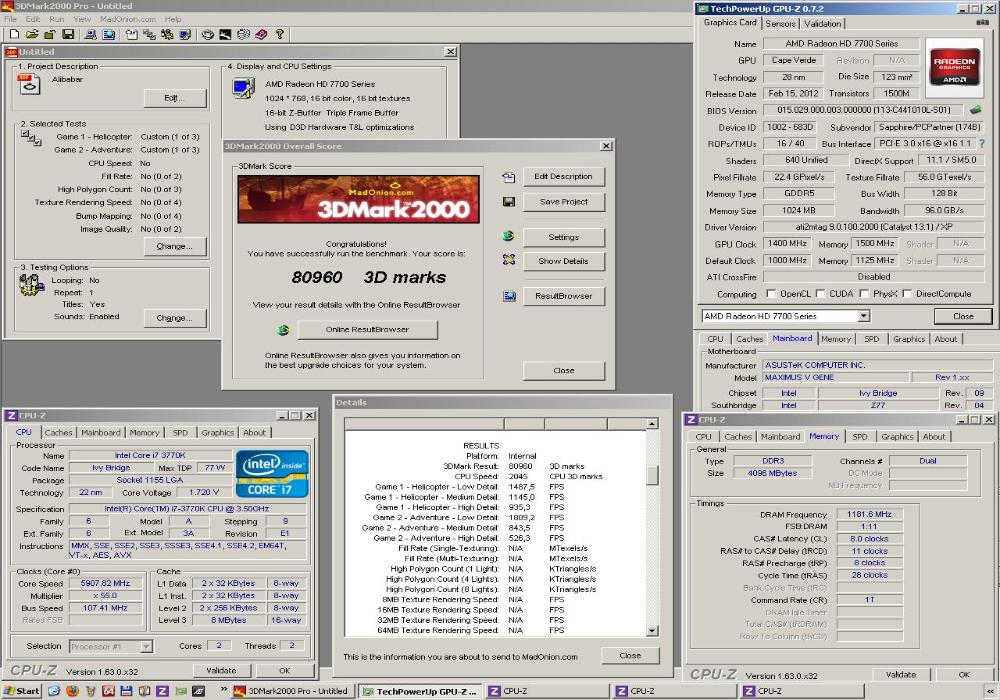Click the pink book icon in 3DMark toolbar

[x=261, y=34]
